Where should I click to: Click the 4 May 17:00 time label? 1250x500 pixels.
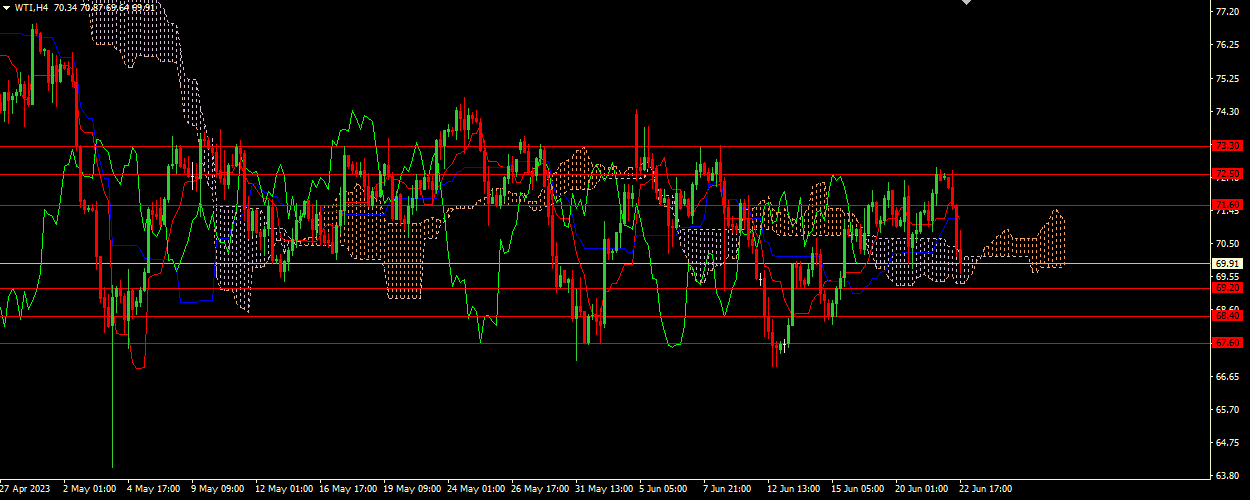(x=153, y=489)
